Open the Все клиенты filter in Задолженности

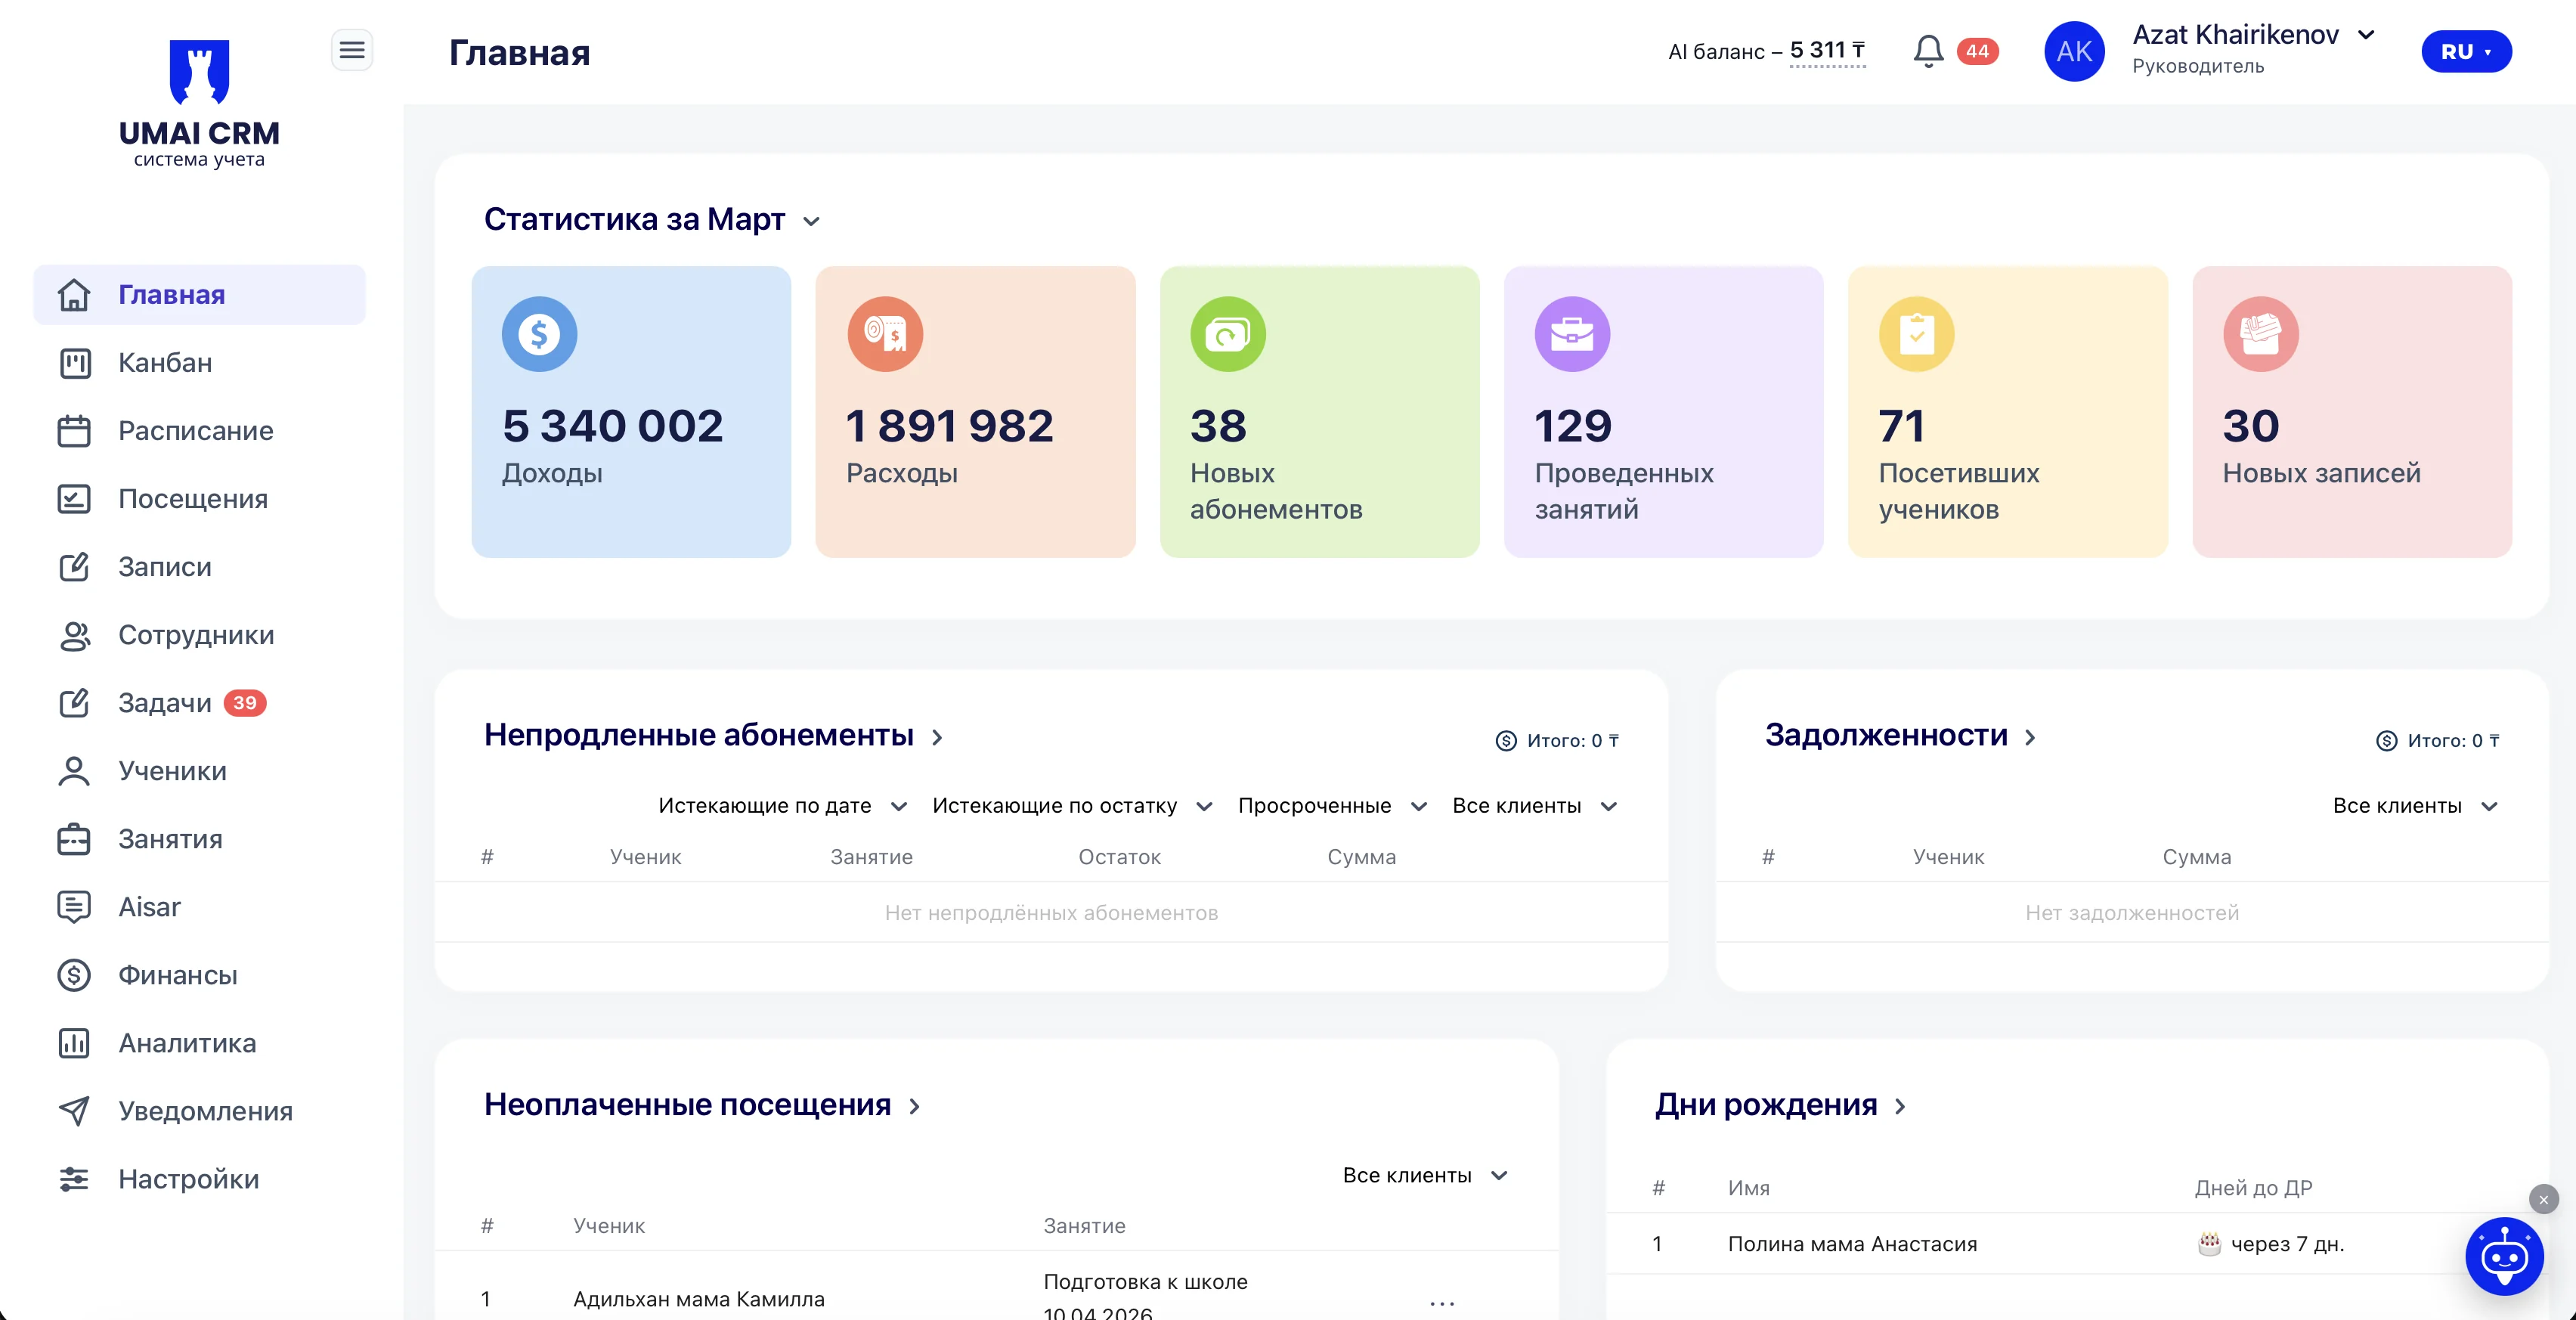[2414, 806]
